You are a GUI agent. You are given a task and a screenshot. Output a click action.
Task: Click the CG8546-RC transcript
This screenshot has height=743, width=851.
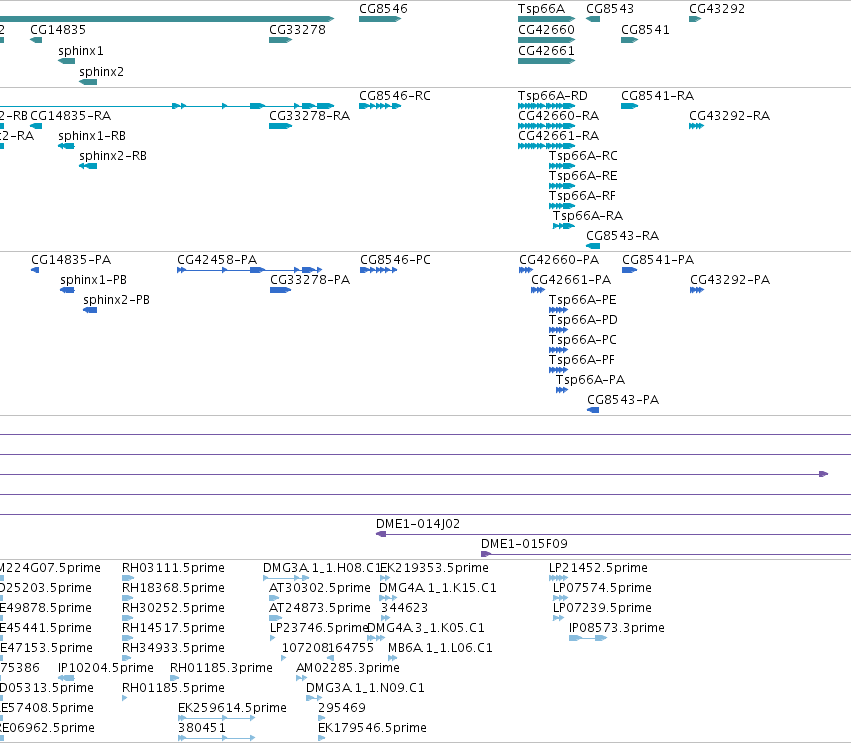coord(380,106)
